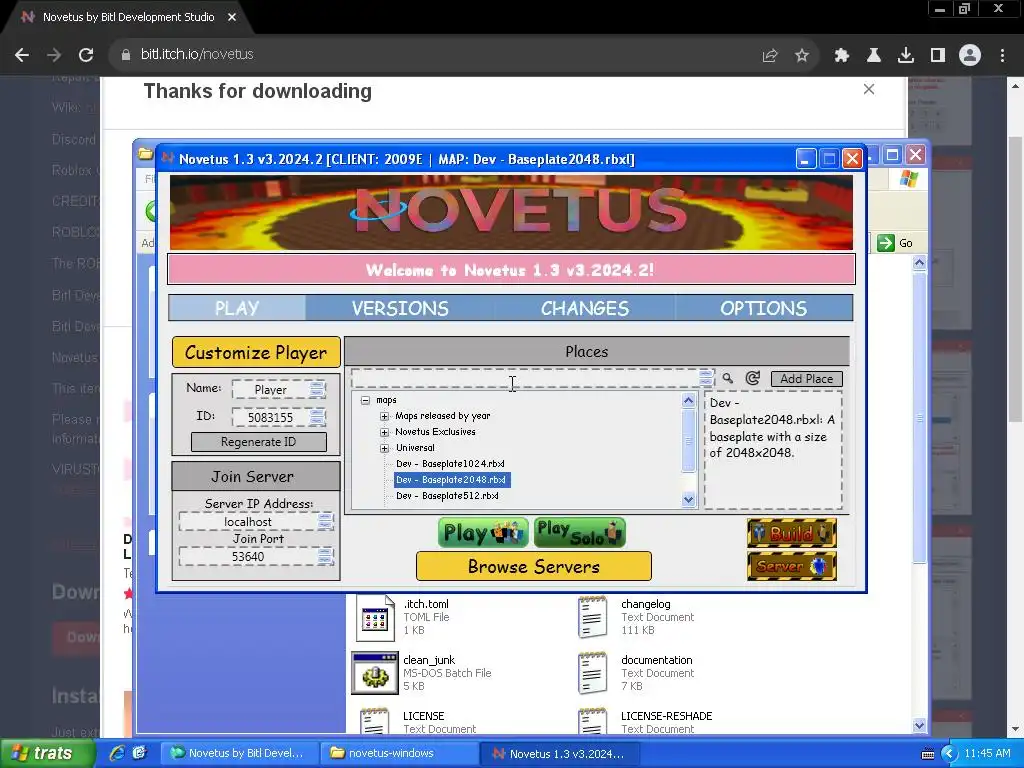Switch to Novetus 1.3 v3.2024 taskbar item
This screenshot has height=768, width=1024.
click(558, 753)
